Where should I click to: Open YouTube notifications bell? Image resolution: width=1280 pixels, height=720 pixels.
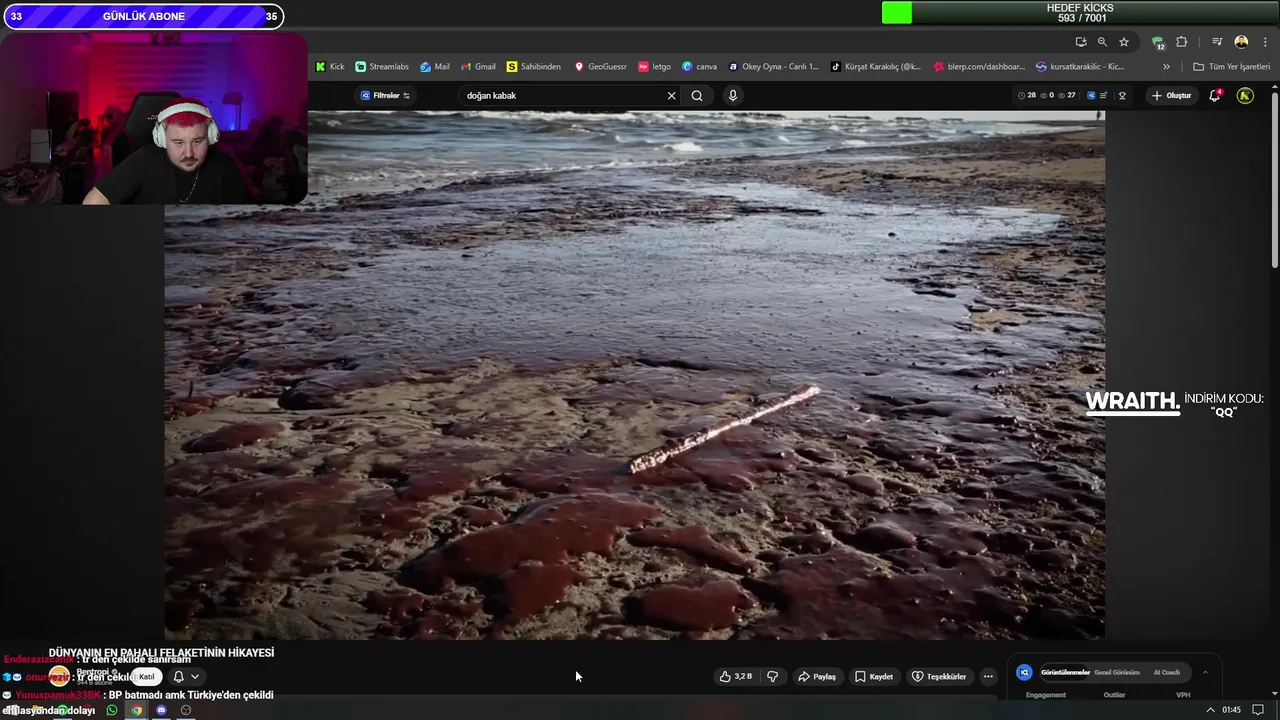tap(1214, 95)
